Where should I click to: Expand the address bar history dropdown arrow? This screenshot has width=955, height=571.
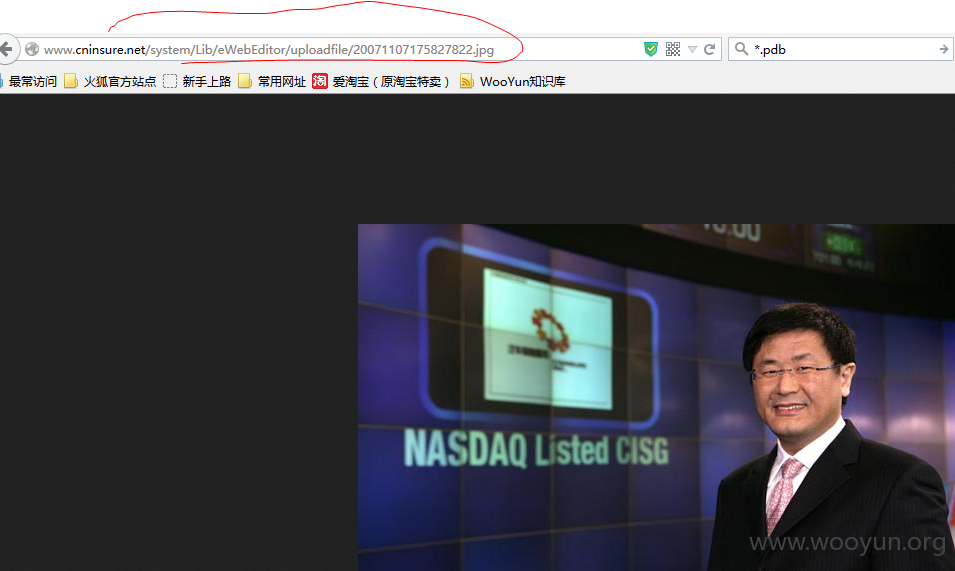[x=692, y=49]
